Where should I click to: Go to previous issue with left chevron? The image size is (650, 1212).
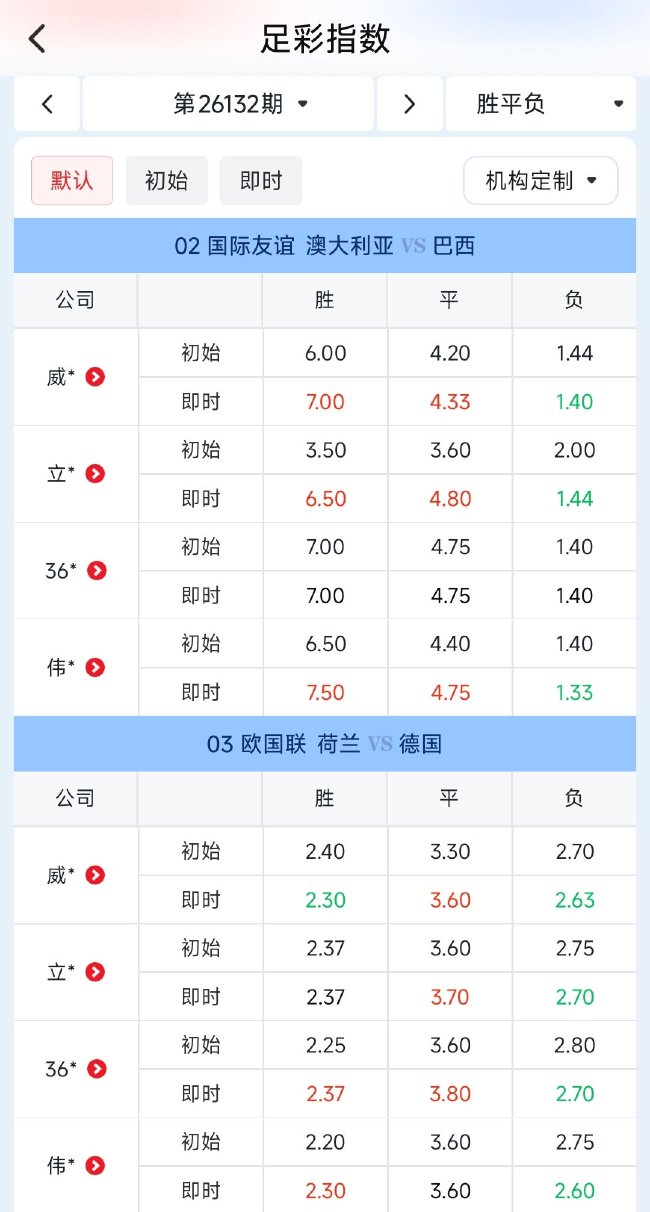point(47,104)
